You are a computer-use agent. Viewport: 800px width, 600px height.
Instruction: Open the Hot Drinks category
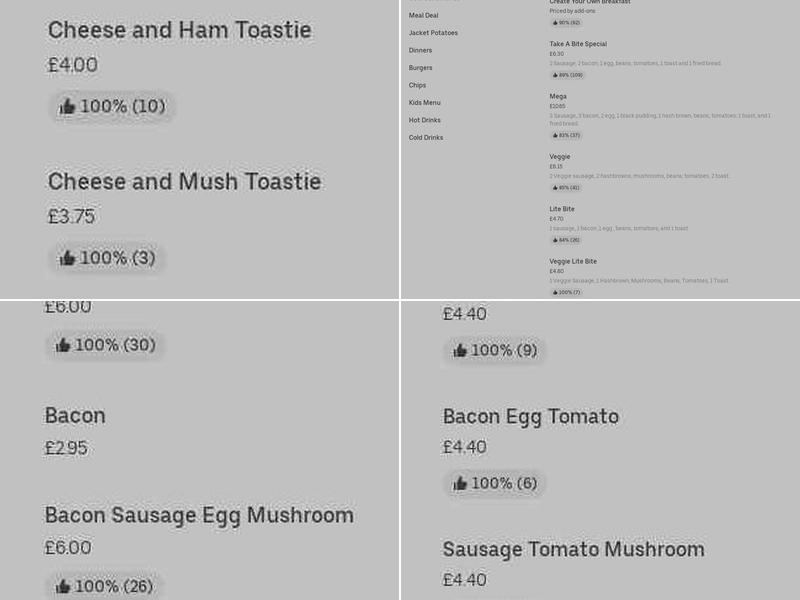(x=424, y=120)
